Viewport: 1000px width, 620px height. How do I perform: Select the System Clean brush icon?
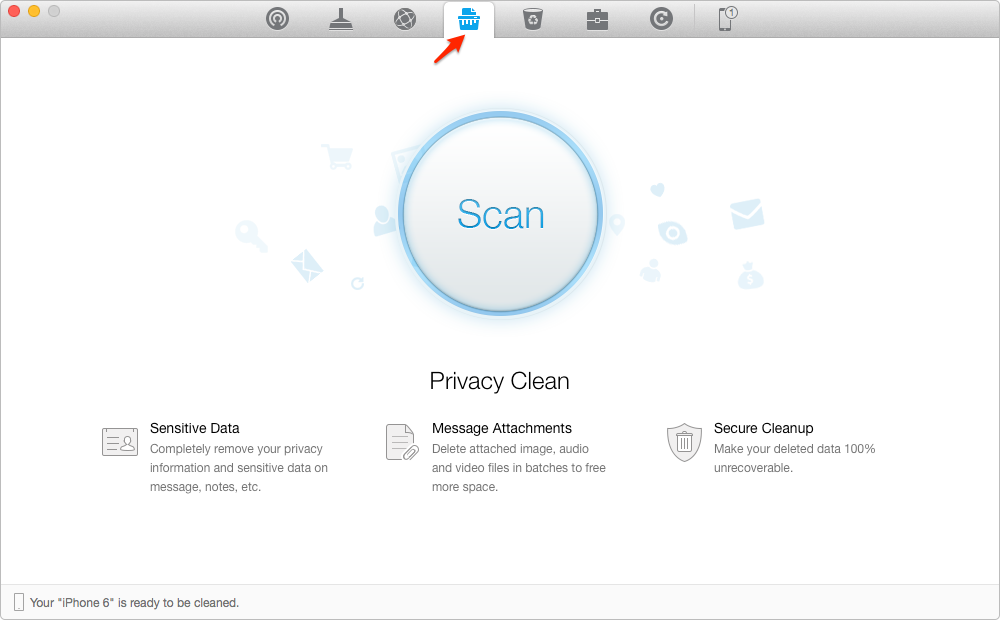(x=341, y=18)
